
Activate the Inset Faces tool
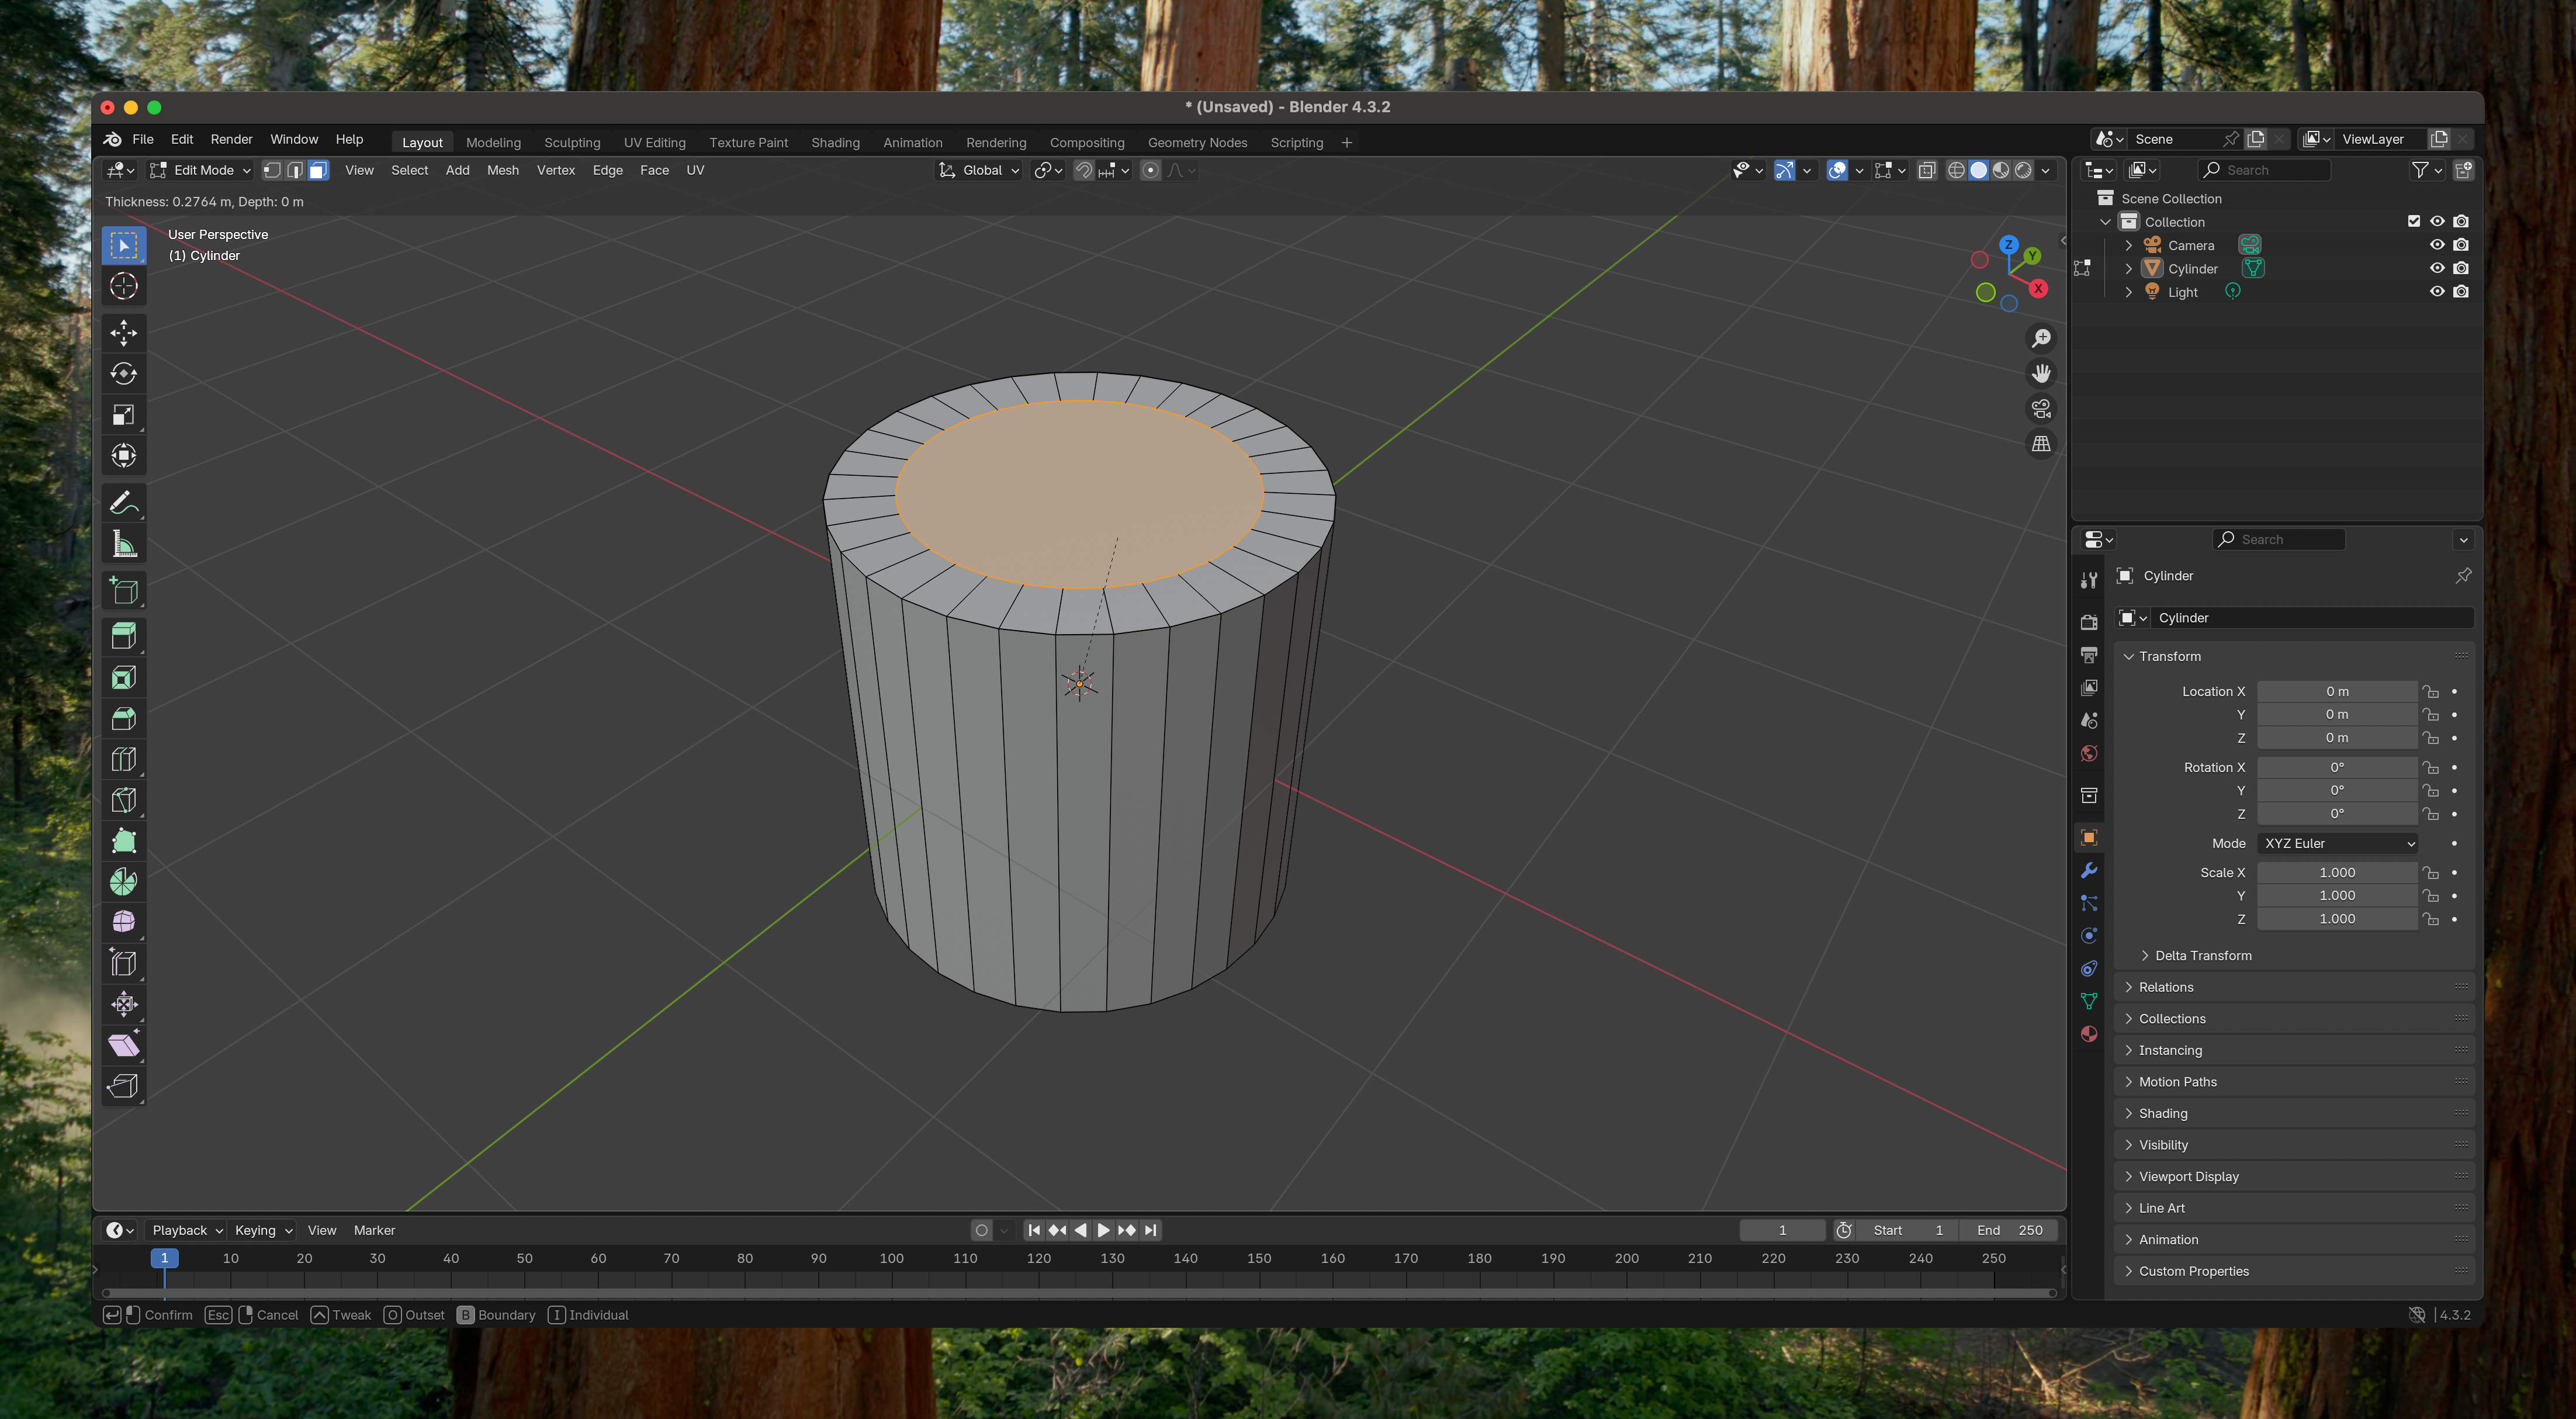tap(123, 678)
